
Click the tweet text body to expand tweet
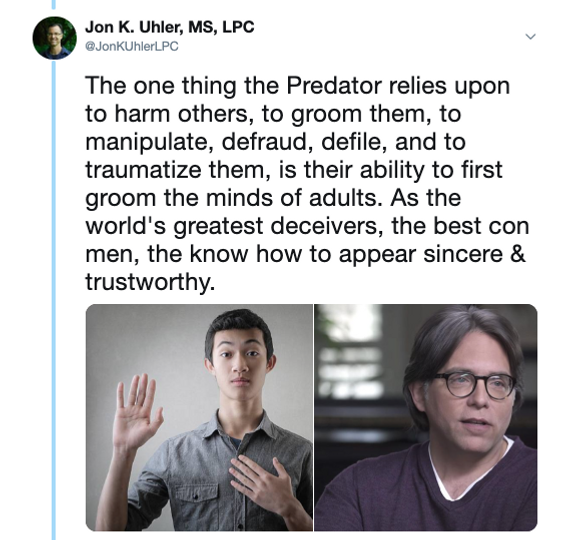pyautogui.click(x=308, y=183)
